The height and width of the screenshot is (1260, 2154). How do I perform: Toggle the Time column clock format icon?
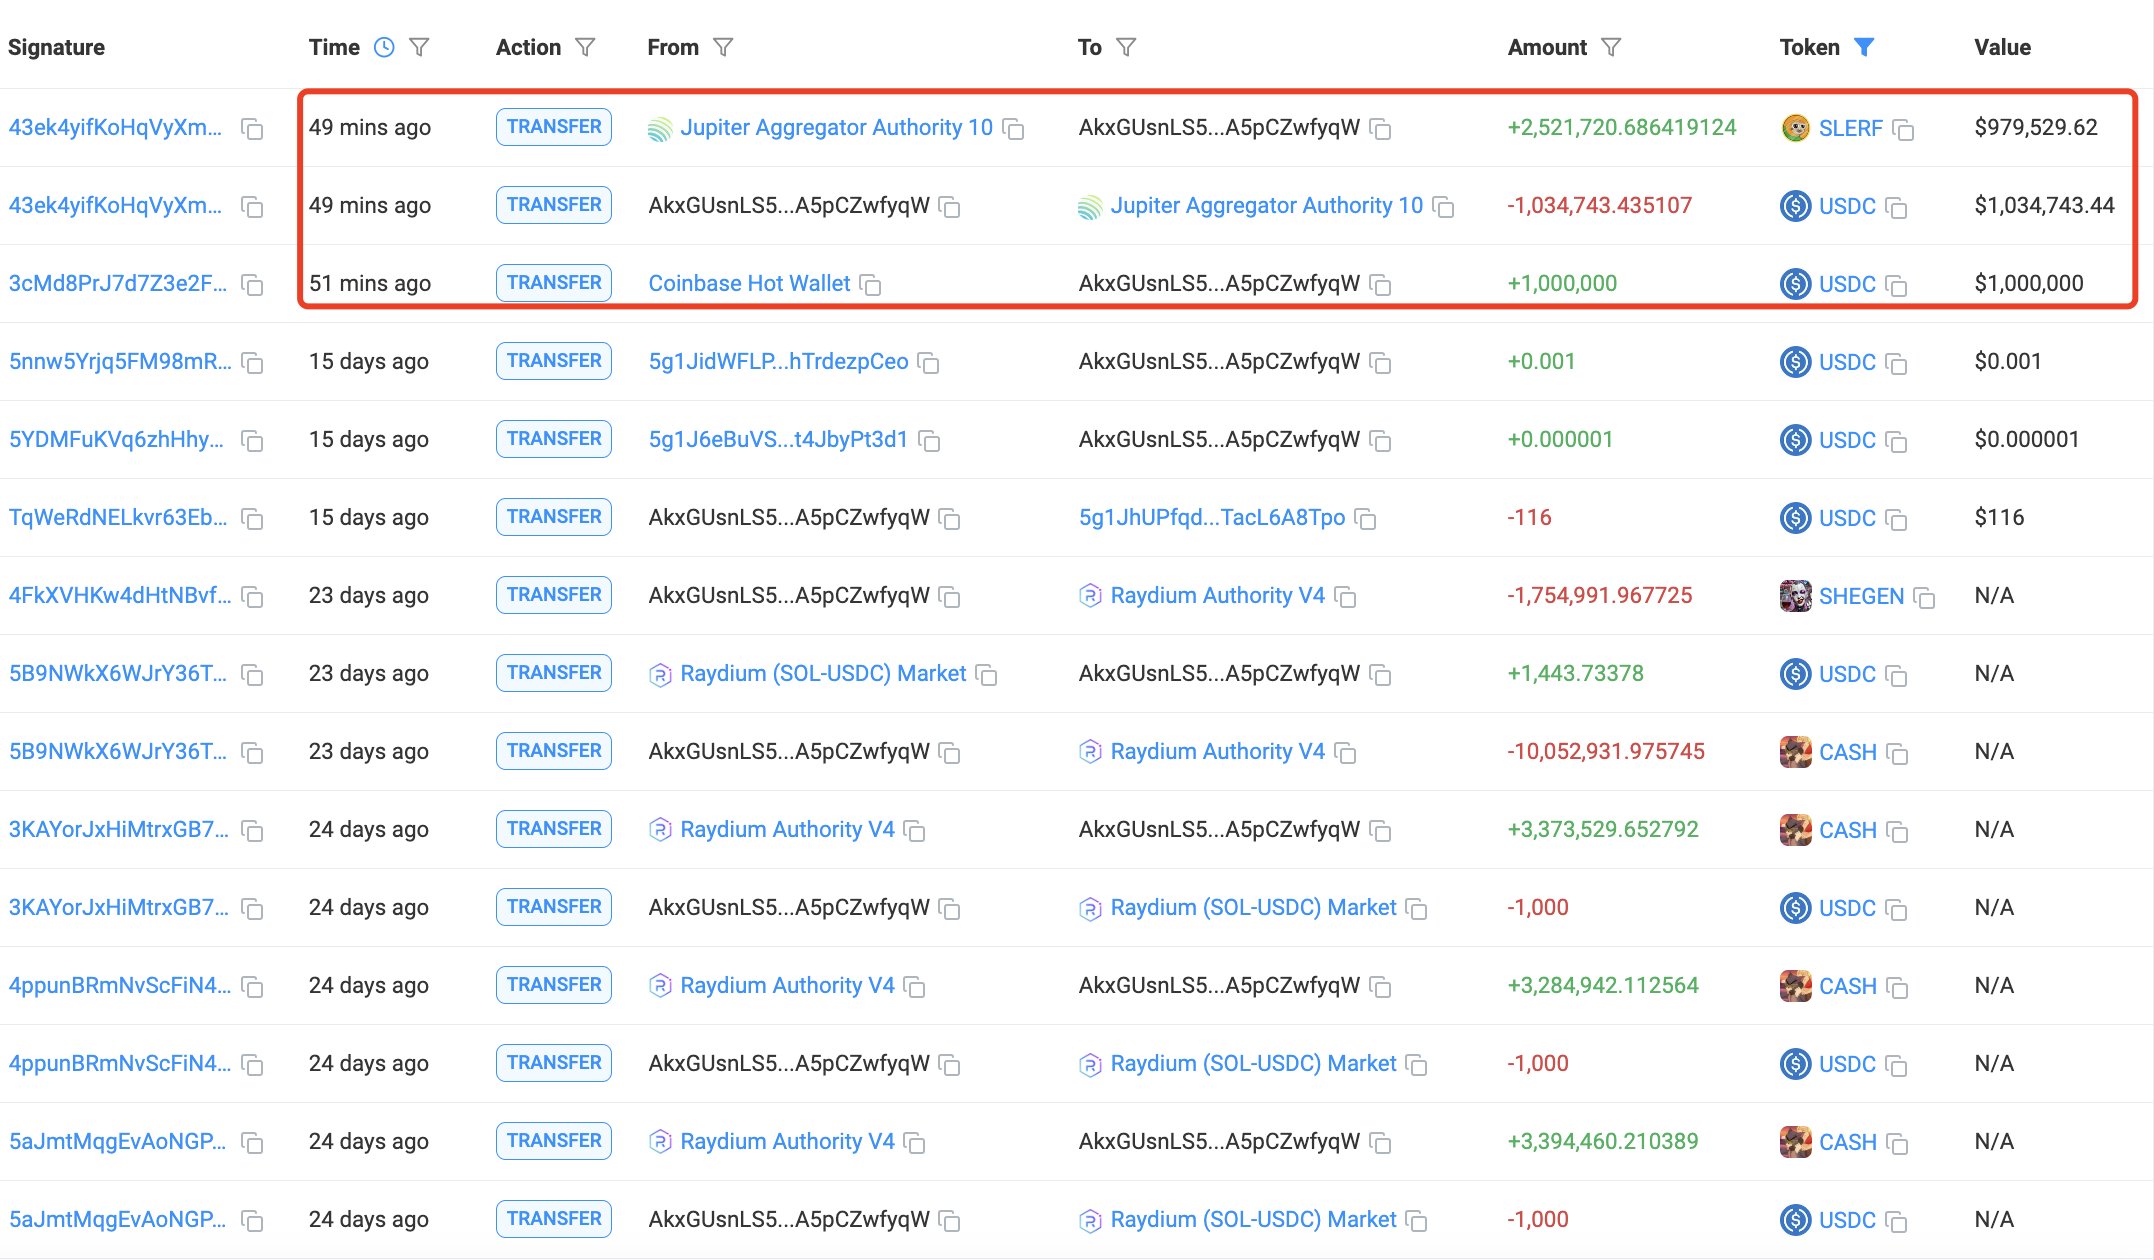click(x=384, y=47)
